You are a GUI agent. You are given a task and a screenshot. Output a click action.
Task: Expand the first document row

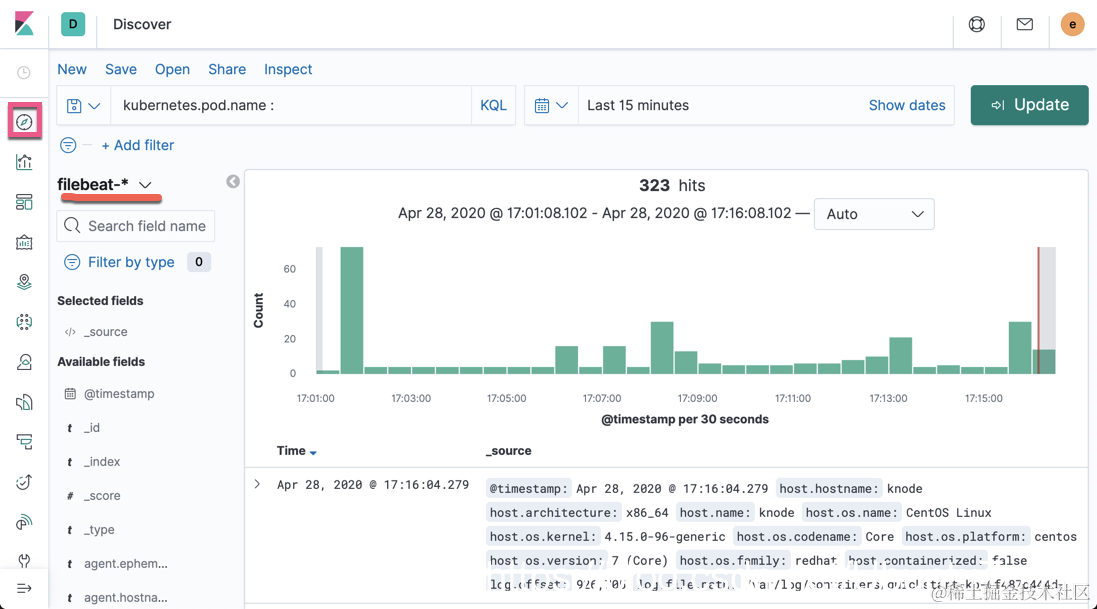pyautogui.click(x=257, y=484)
